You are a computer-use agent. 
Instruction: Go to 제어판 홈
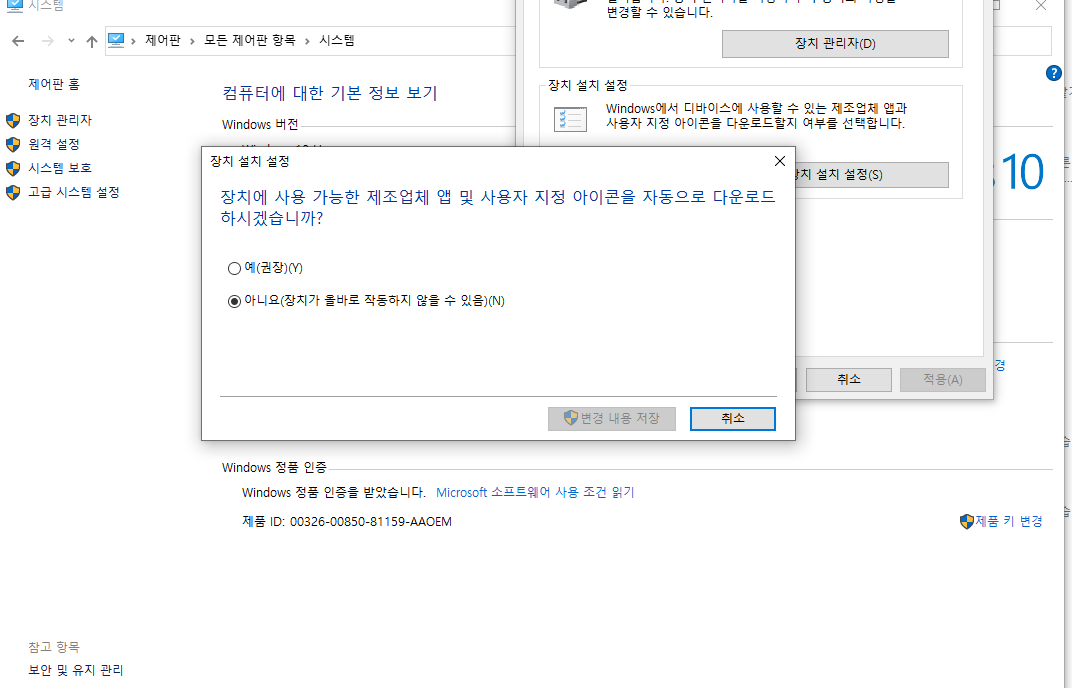click(54, 84)
